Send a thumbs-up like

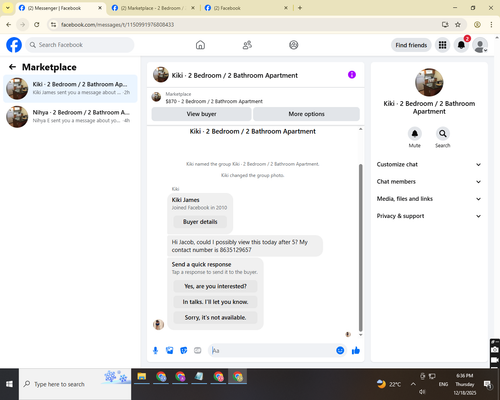click(356, 350)
